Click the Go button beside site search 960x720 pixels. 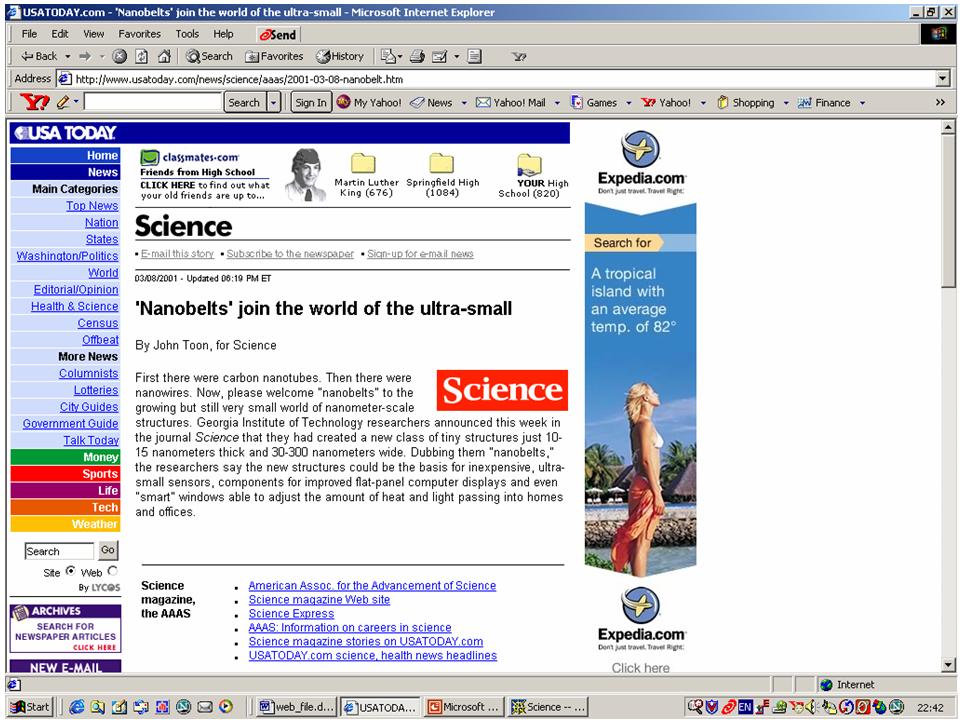[x=108, y=550]
